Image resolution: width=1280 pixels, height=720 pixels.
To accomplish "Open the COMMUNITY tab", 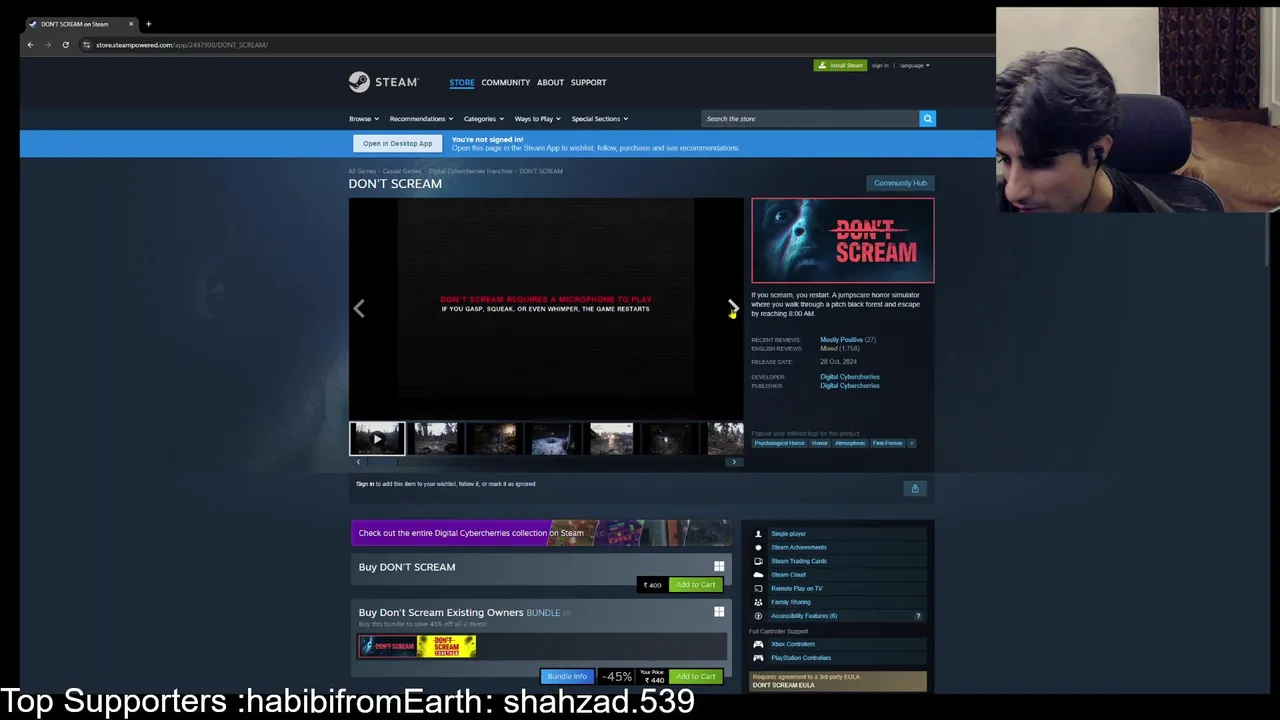I will click(x=505, y=82).
